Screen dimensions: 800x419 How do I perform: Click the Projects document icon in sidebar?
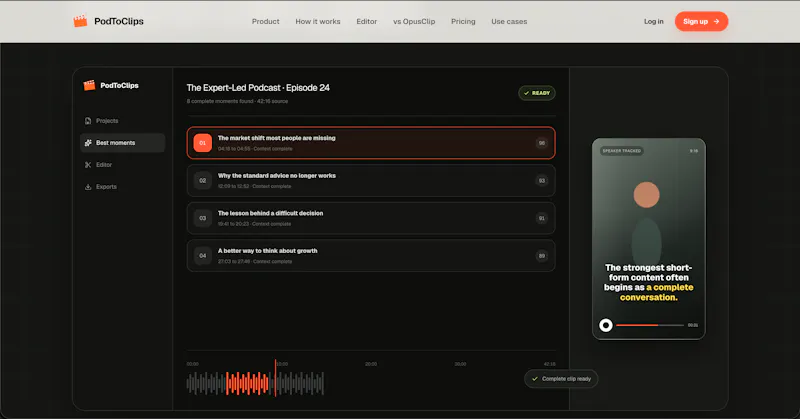click(x=88, y=121)
